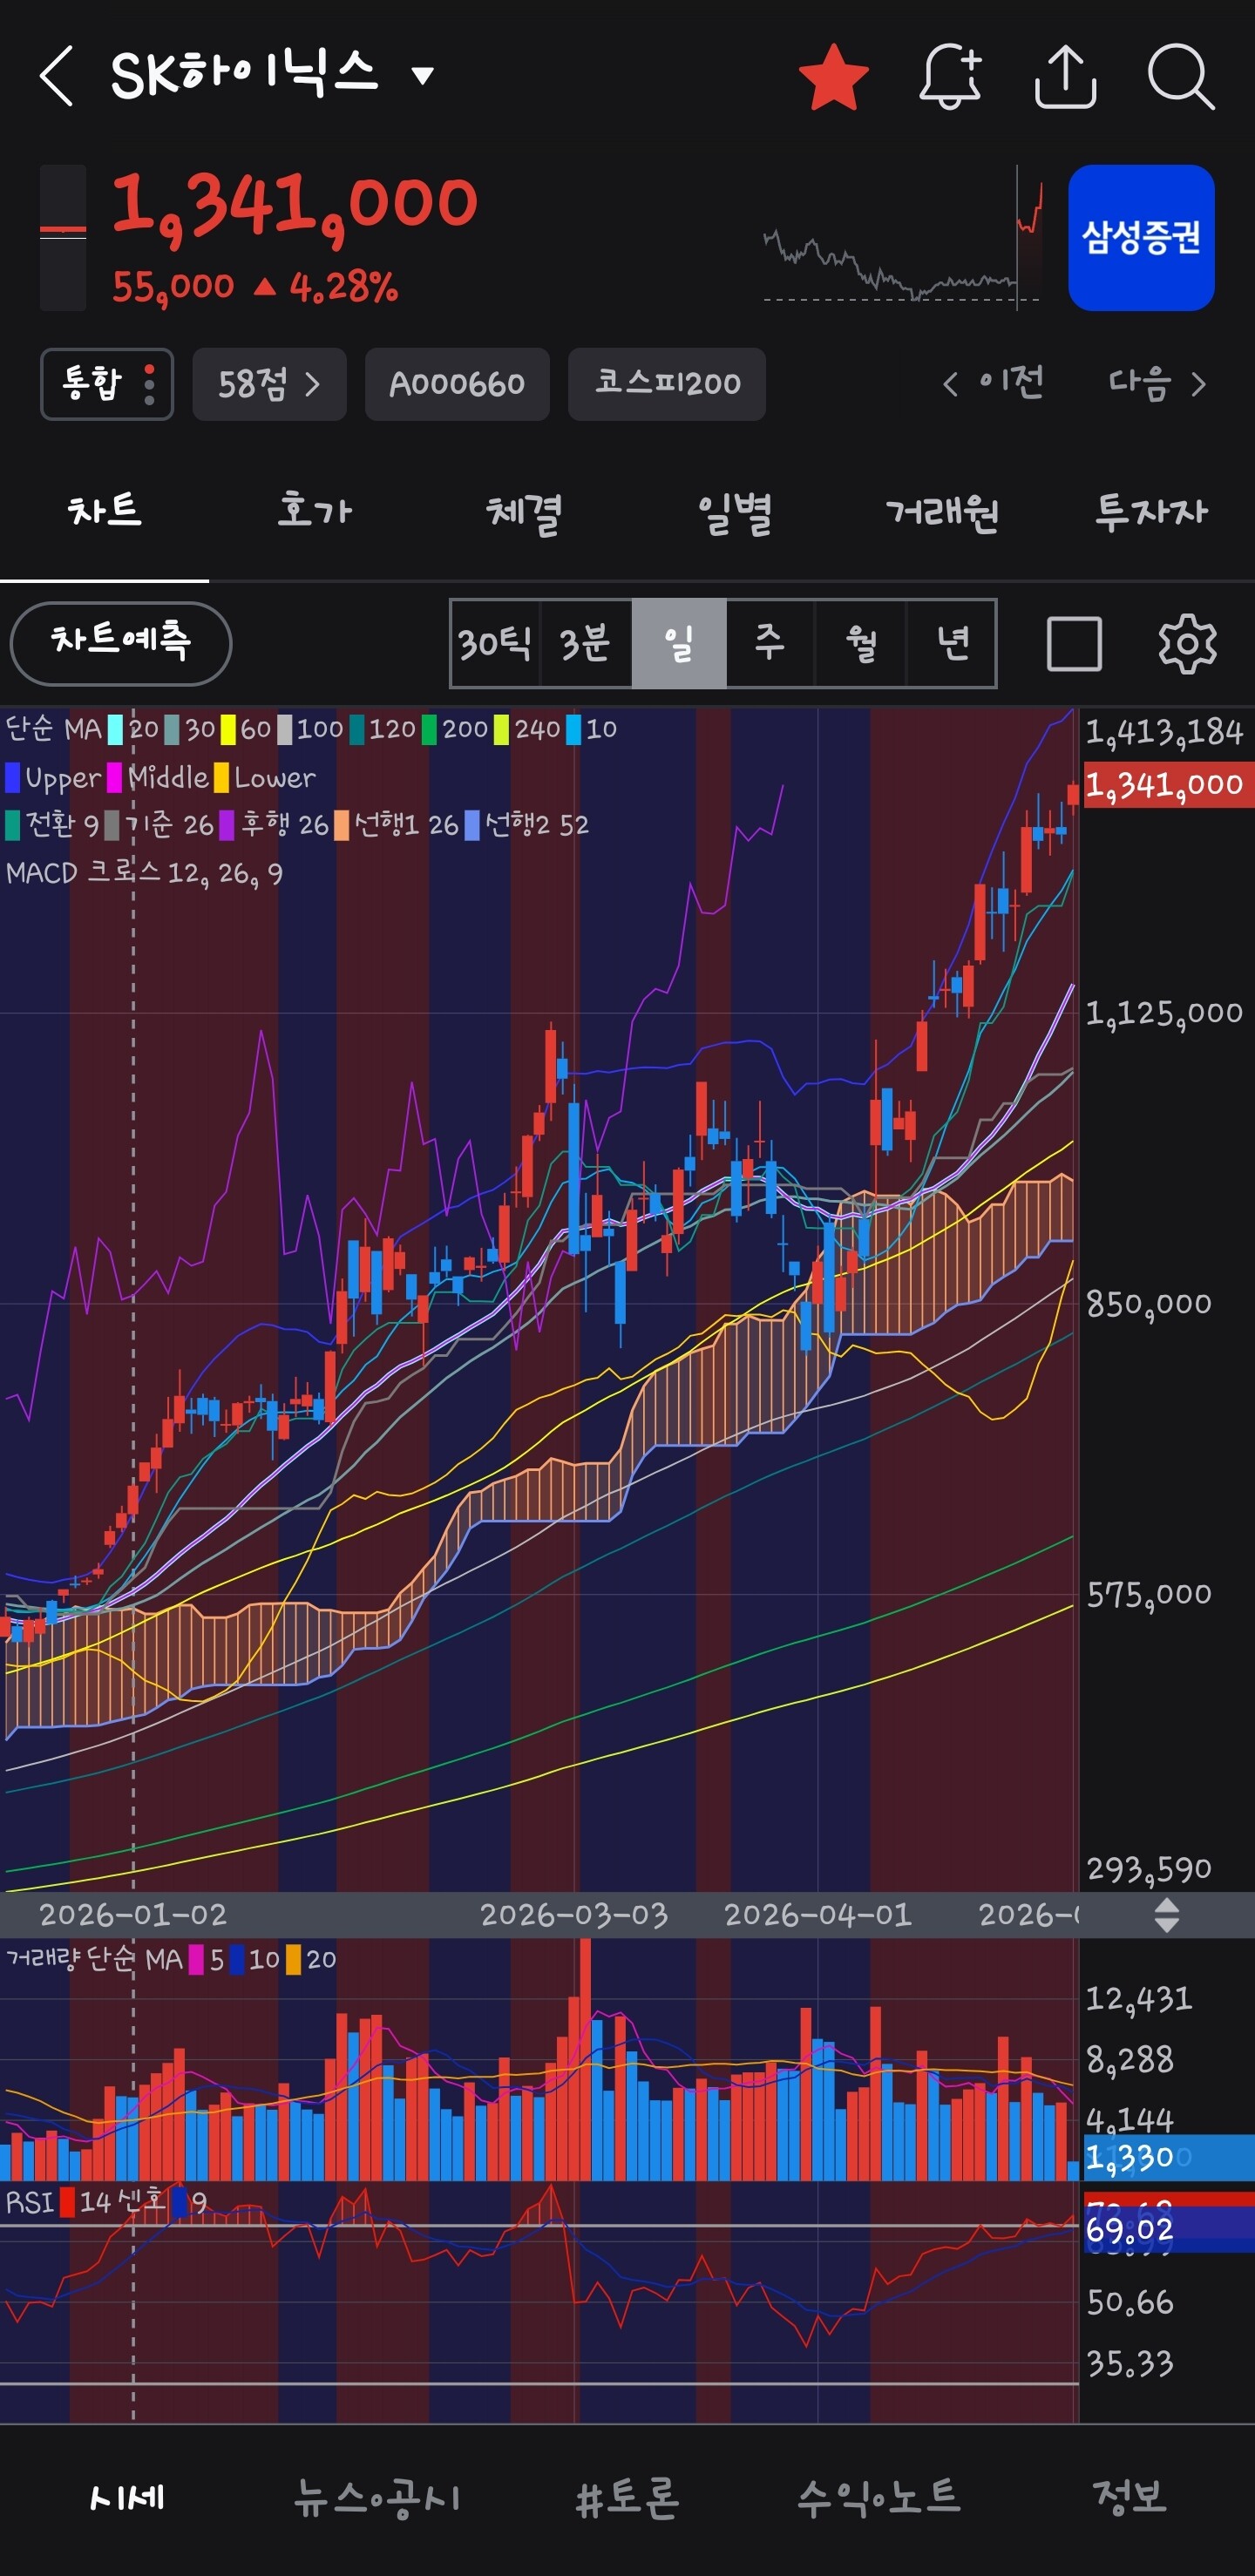Switch to the 투자자 tab
Viewport: 1255px width, 2576px height.
1151,512
